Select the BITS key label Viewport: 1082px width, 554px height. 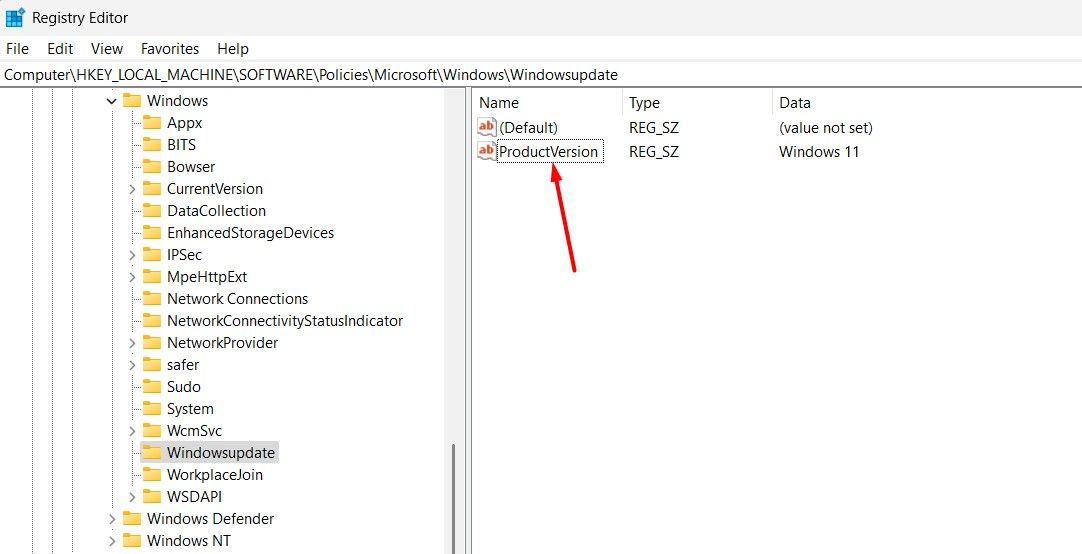[181, 145]
